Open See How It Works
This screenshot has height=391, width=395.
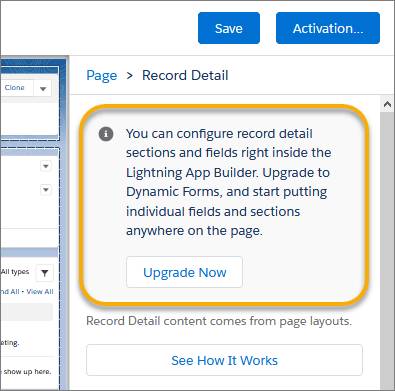[224, 360]
